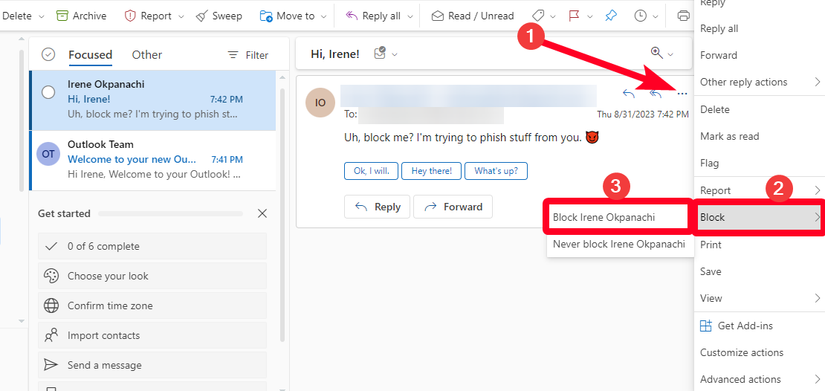Open the Outlook Team welcome email
This screenshot has width=825, height=391.
[153, 161]
